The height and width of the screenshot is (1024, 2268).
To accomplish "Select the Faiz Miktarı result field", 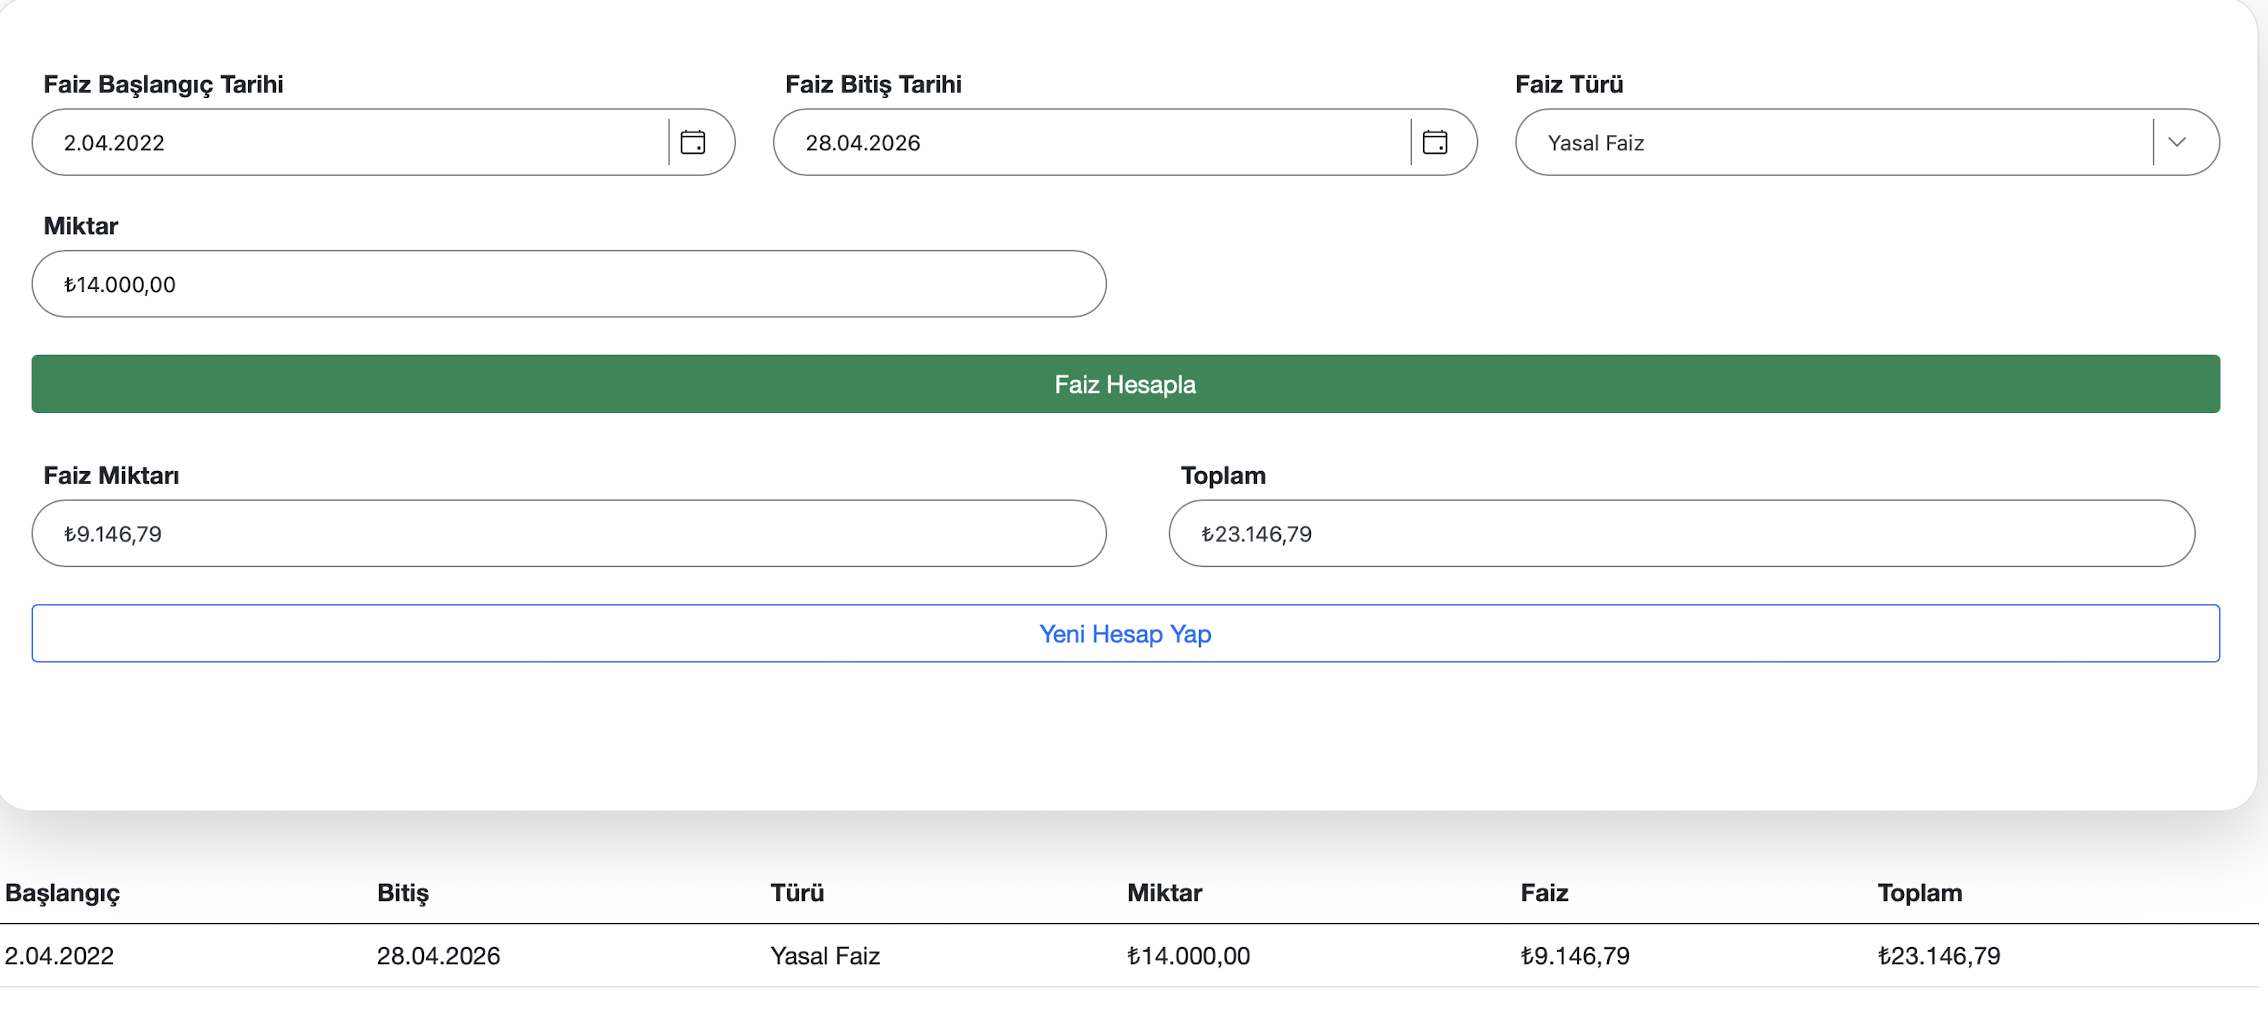I will (568, 533).
